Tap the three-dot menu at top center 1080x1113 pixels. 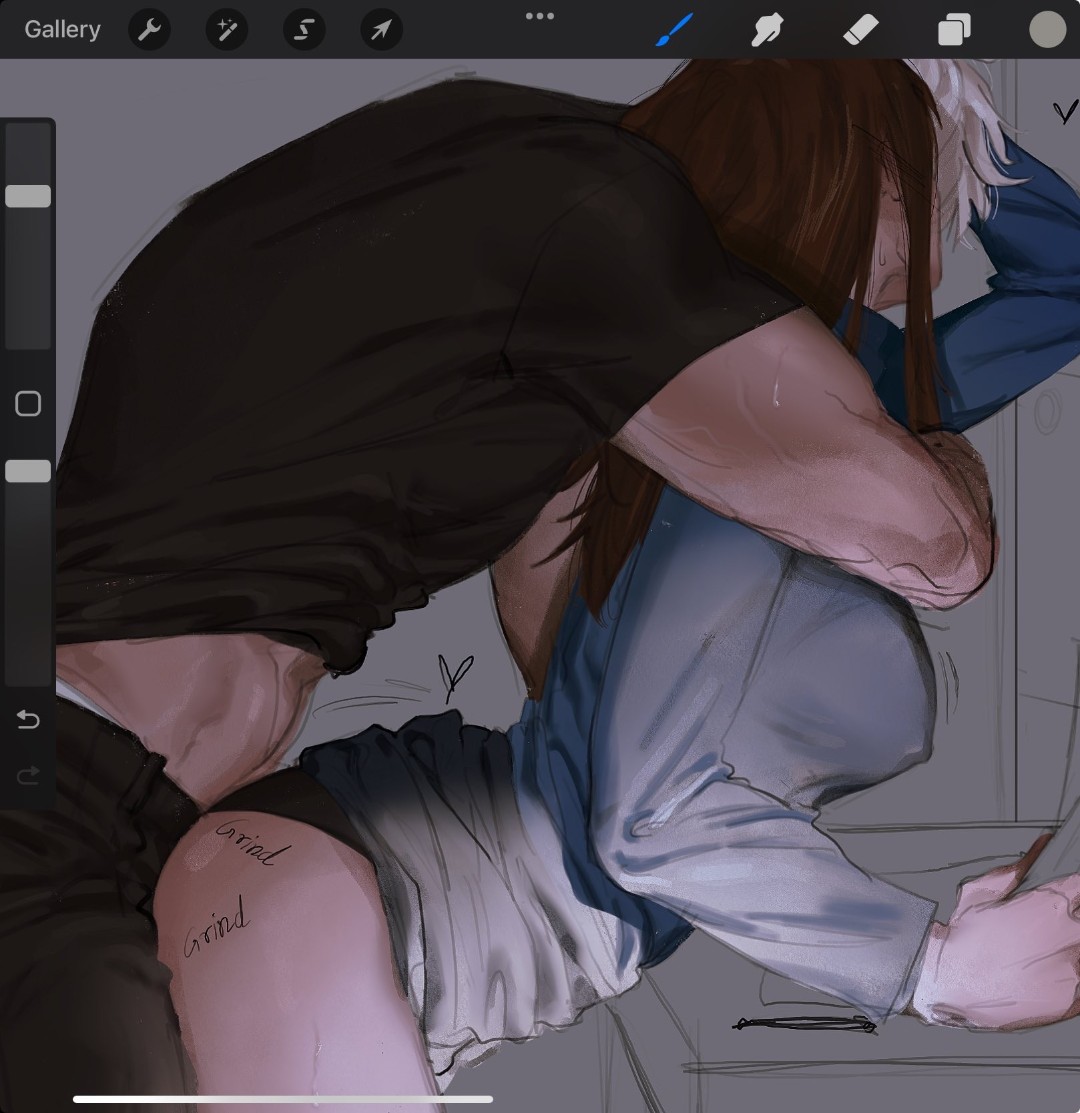point(540,16)
